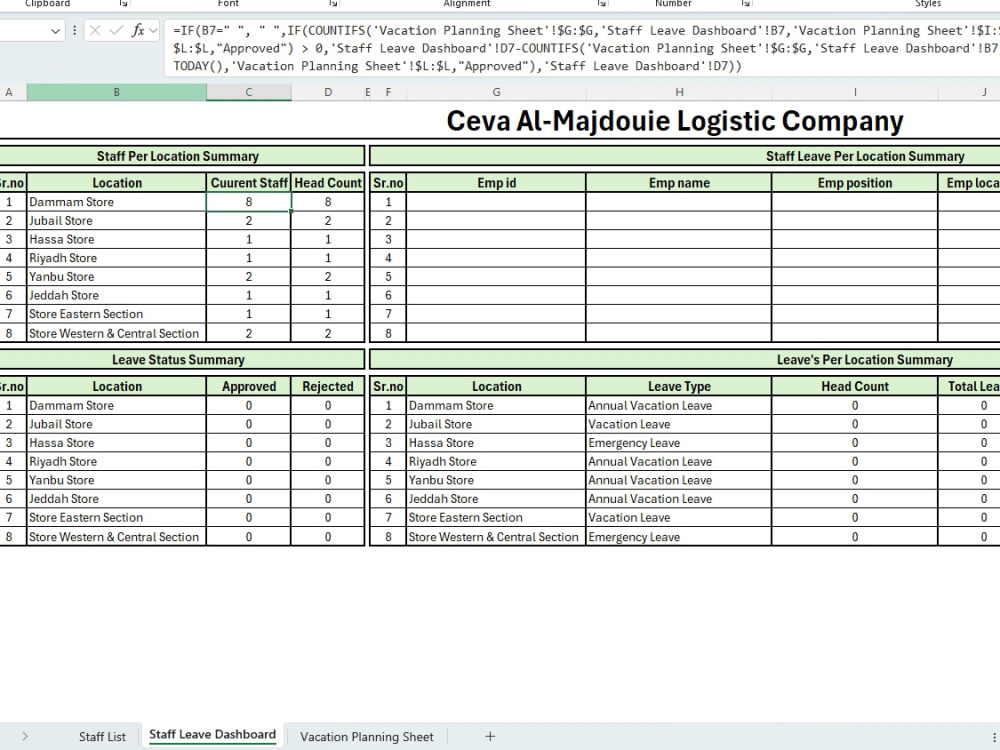Select the Cuurent Staff header cell
The width and height of the screenshot is (1000, 750).
click(249, 183)
